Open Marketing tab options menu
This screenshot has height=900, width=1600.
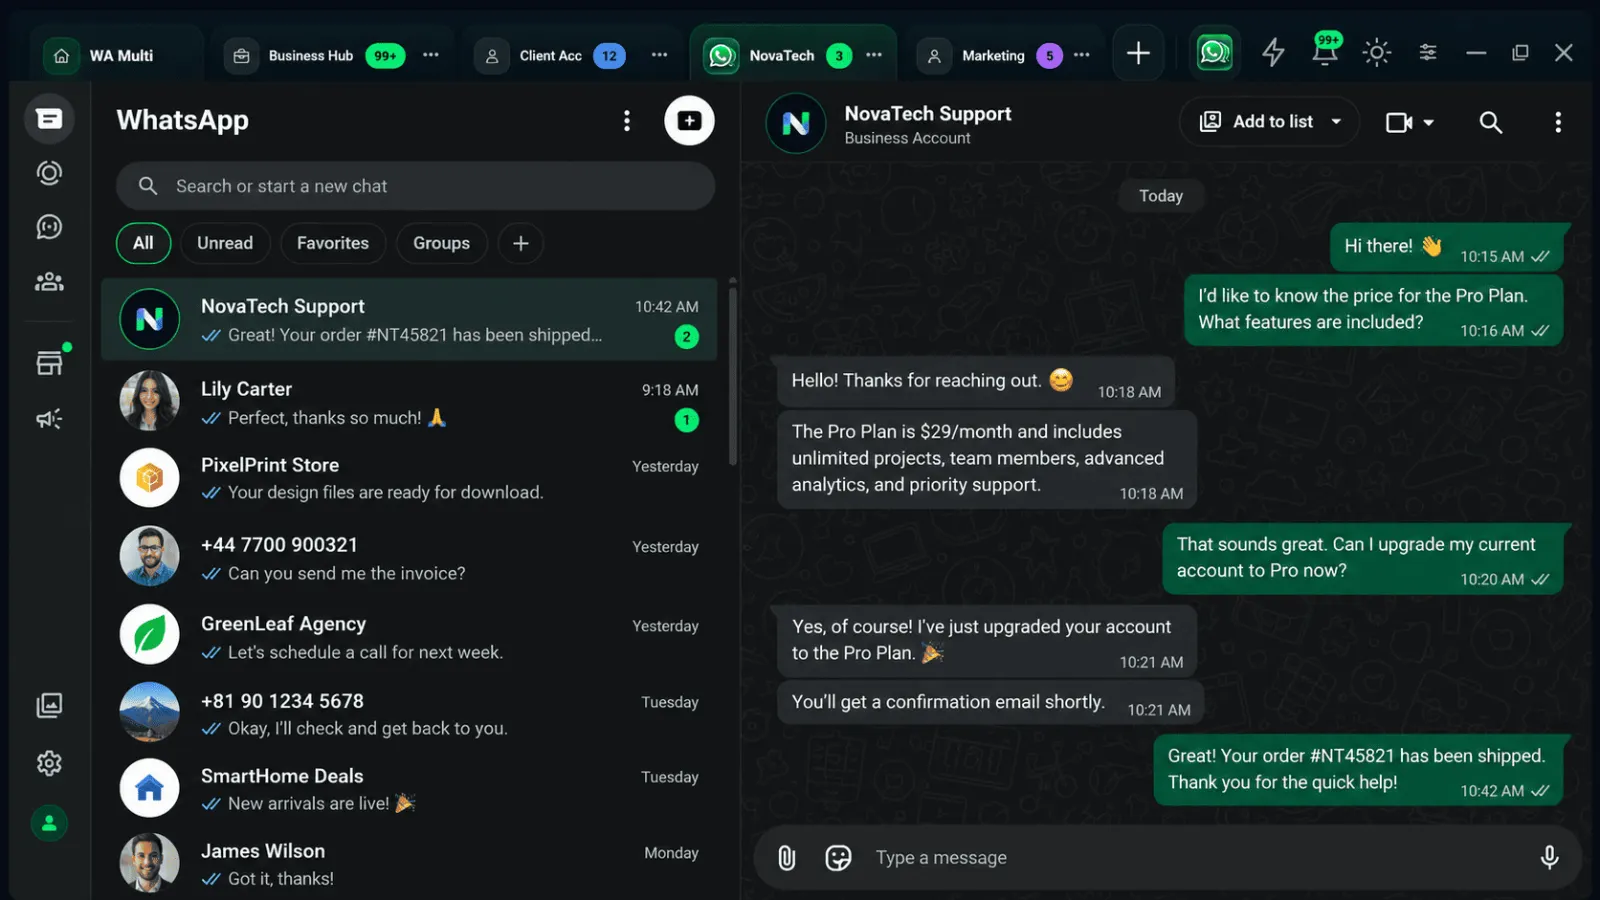click(1081, 55)
